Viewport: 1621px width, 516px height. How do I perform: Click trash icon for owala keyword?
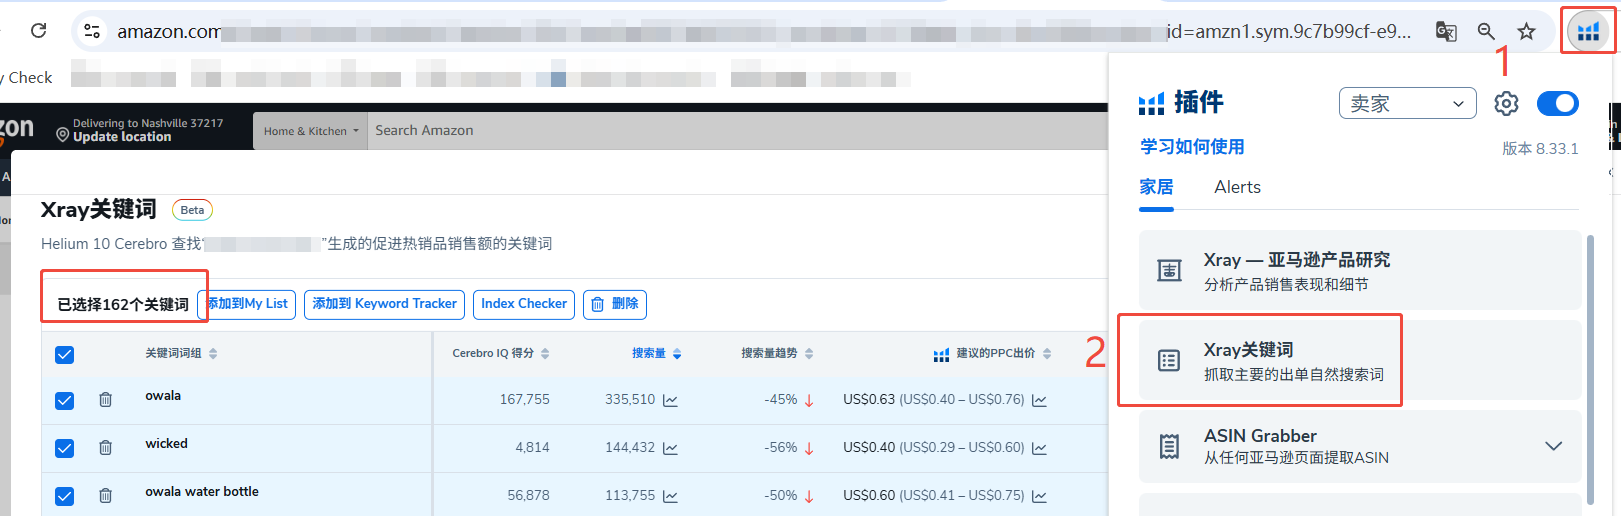point(105,400)
